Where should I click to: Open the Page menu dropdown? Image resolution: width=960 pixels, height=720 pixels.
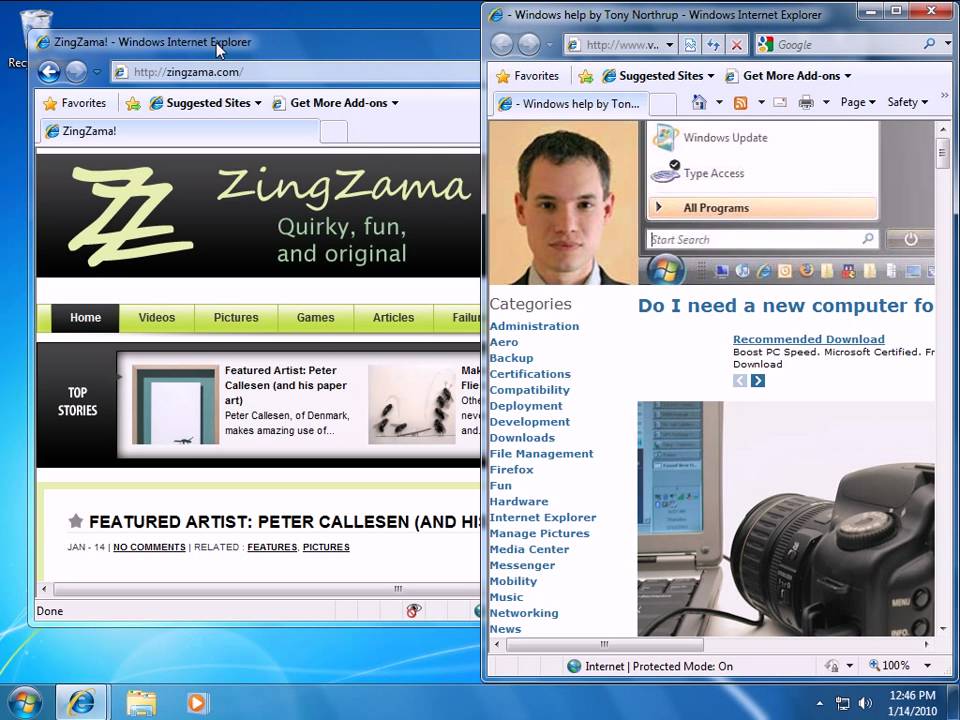click(858, 102)
